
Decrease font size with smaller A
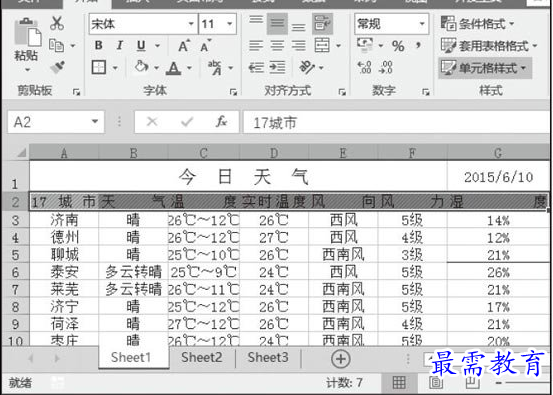[205, 45]
